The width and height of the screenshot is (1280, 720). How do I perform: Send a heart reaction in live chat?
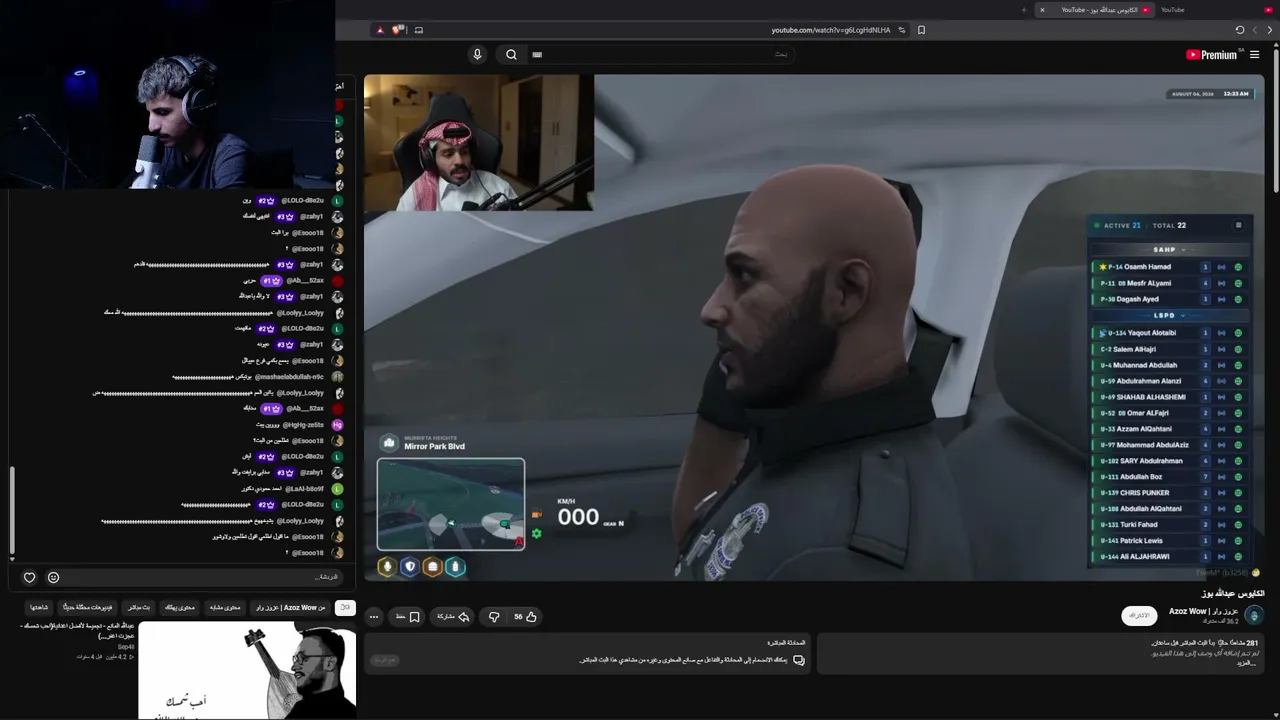click(x=29, y=577)
